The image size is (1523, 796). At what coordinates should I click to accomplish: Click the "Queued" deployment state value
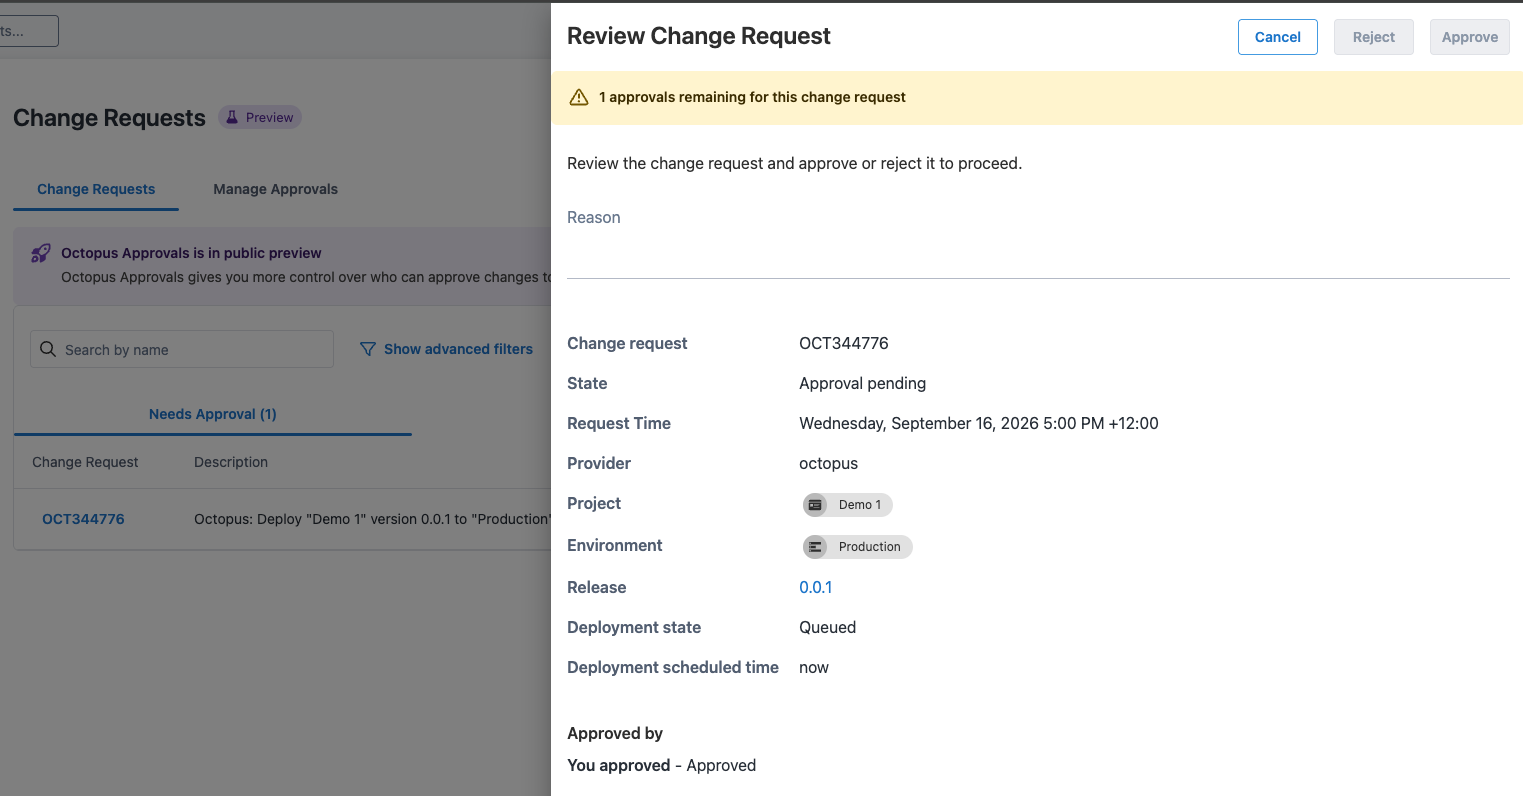pyautogui.click(x=827, y=627)
